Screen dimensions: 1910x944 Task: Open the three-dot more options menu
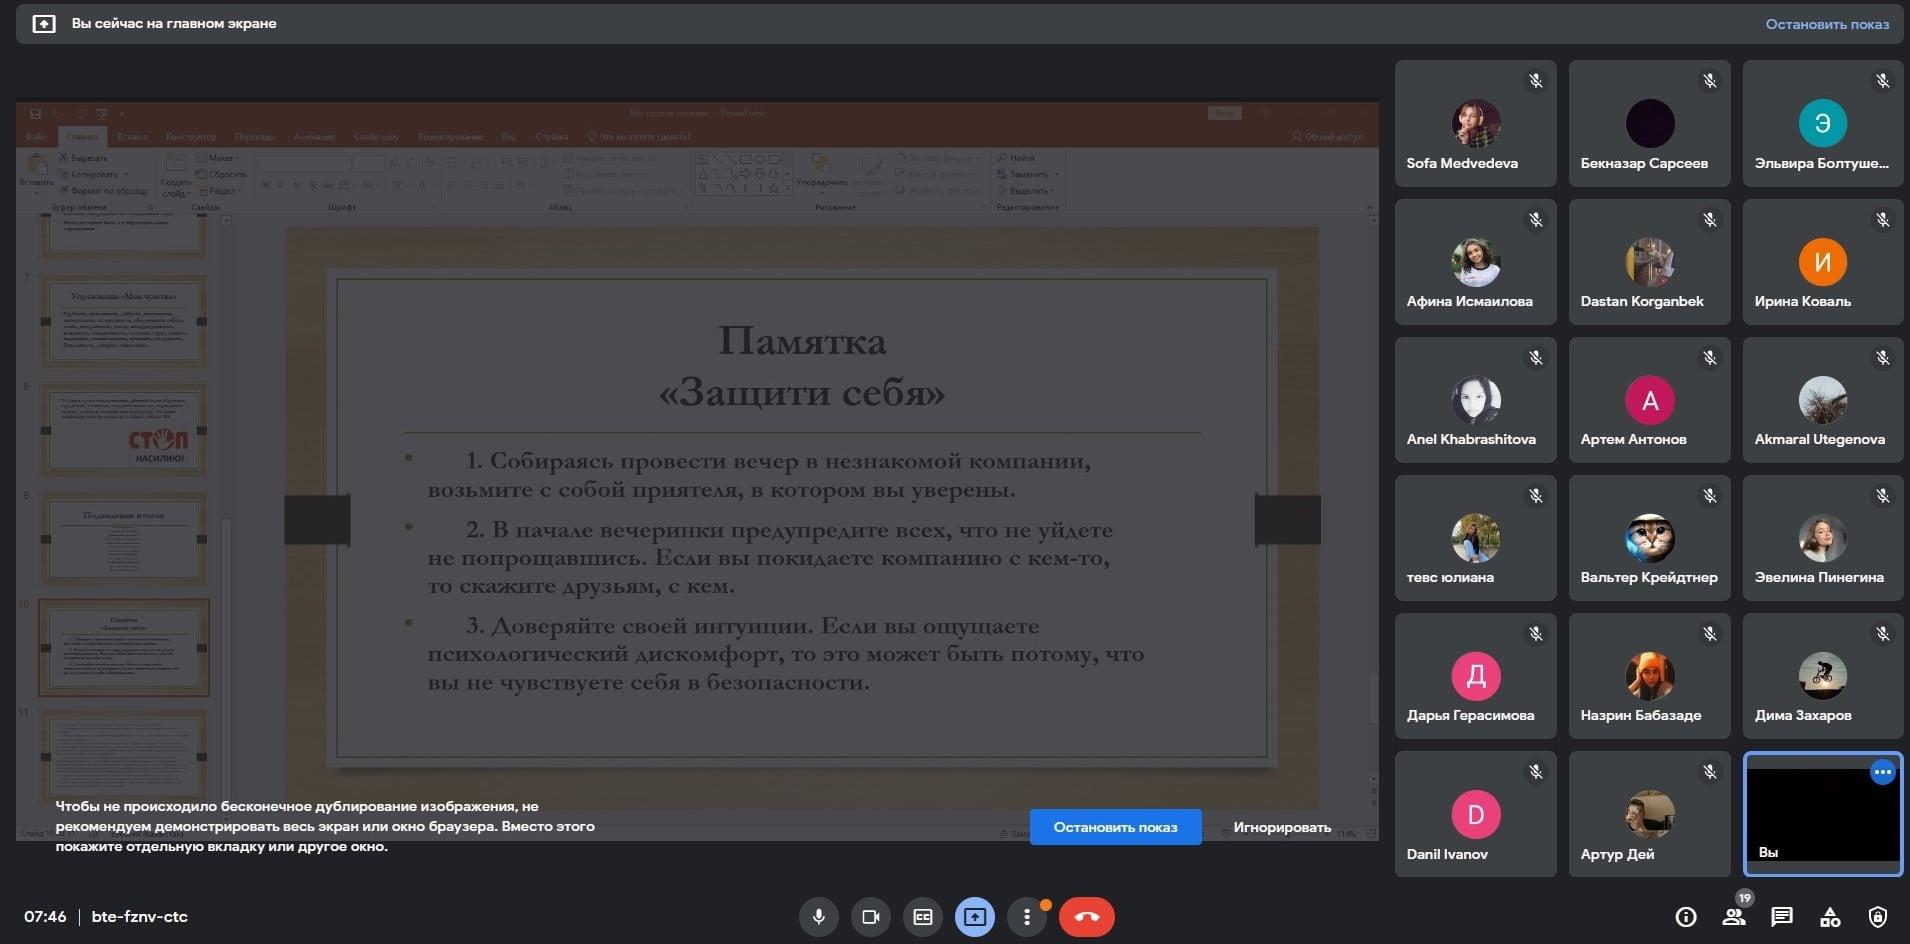click(x=1026, y=917)
